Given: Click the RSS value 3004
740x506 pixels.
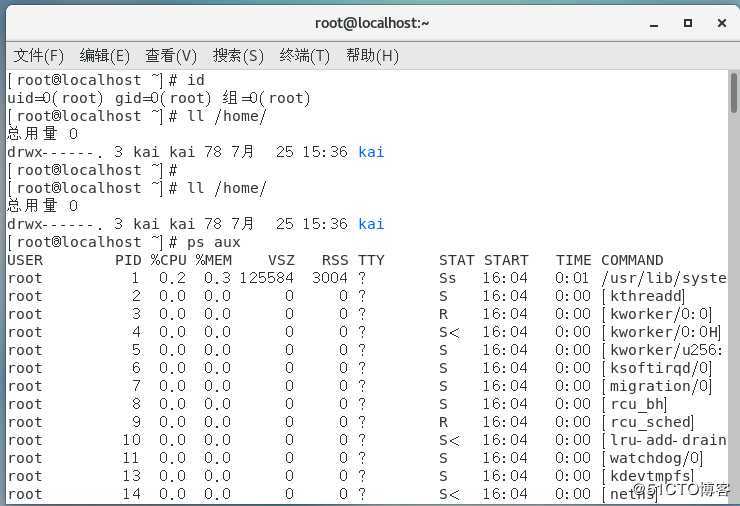Looking at the screenshot, I should point(330,278).
